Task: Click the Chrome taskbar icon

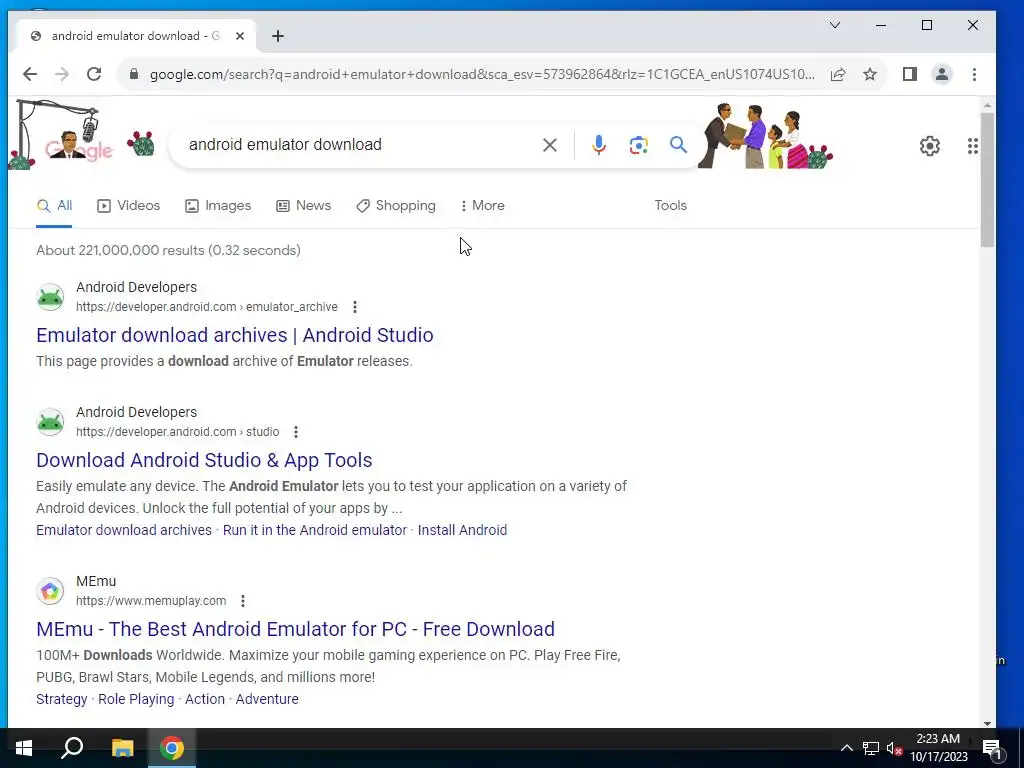Action: click(x=172, y=748)
